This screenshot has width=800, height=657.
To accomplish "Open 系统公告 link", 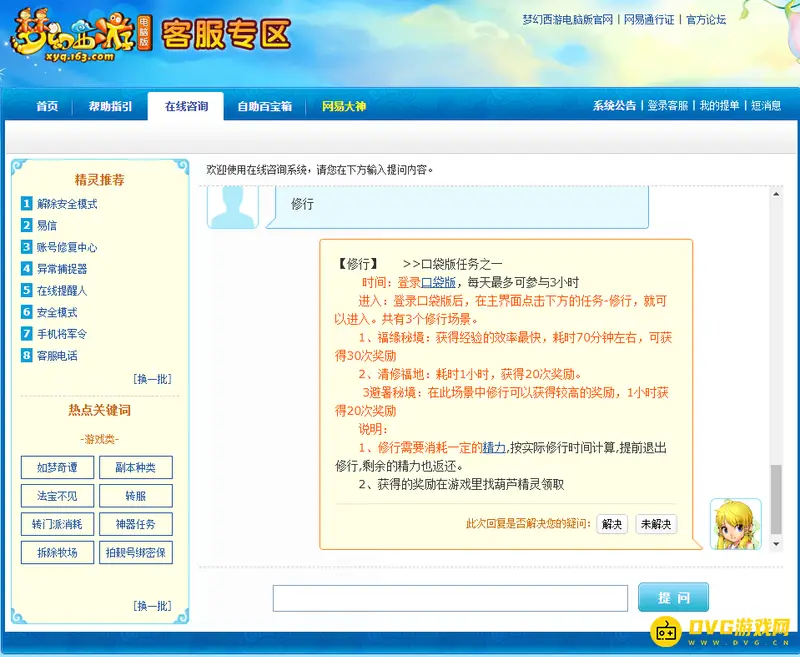I will (x=614, y=106).
